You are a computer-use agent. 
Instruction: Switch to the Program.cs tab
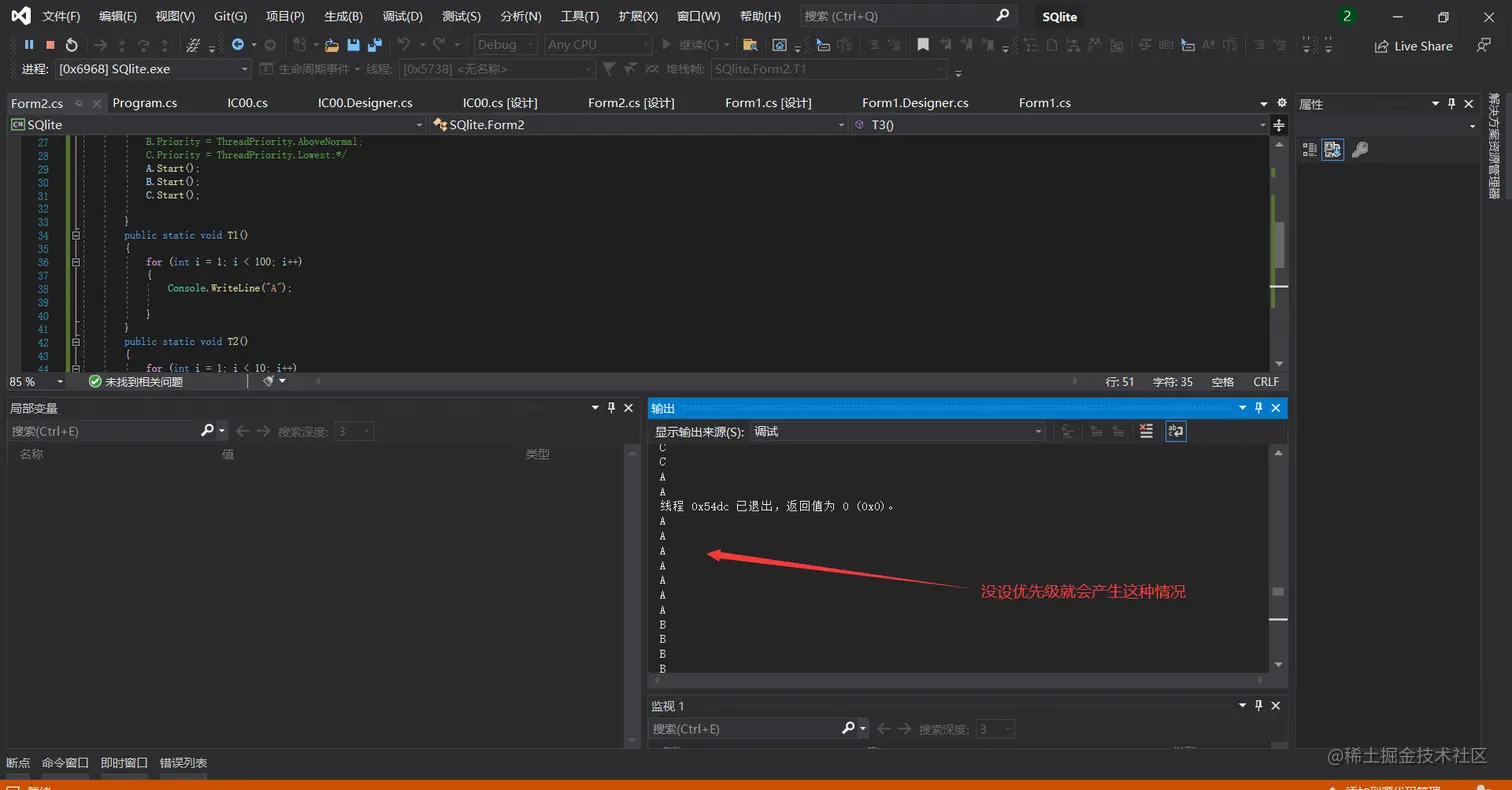click(145, 103)
